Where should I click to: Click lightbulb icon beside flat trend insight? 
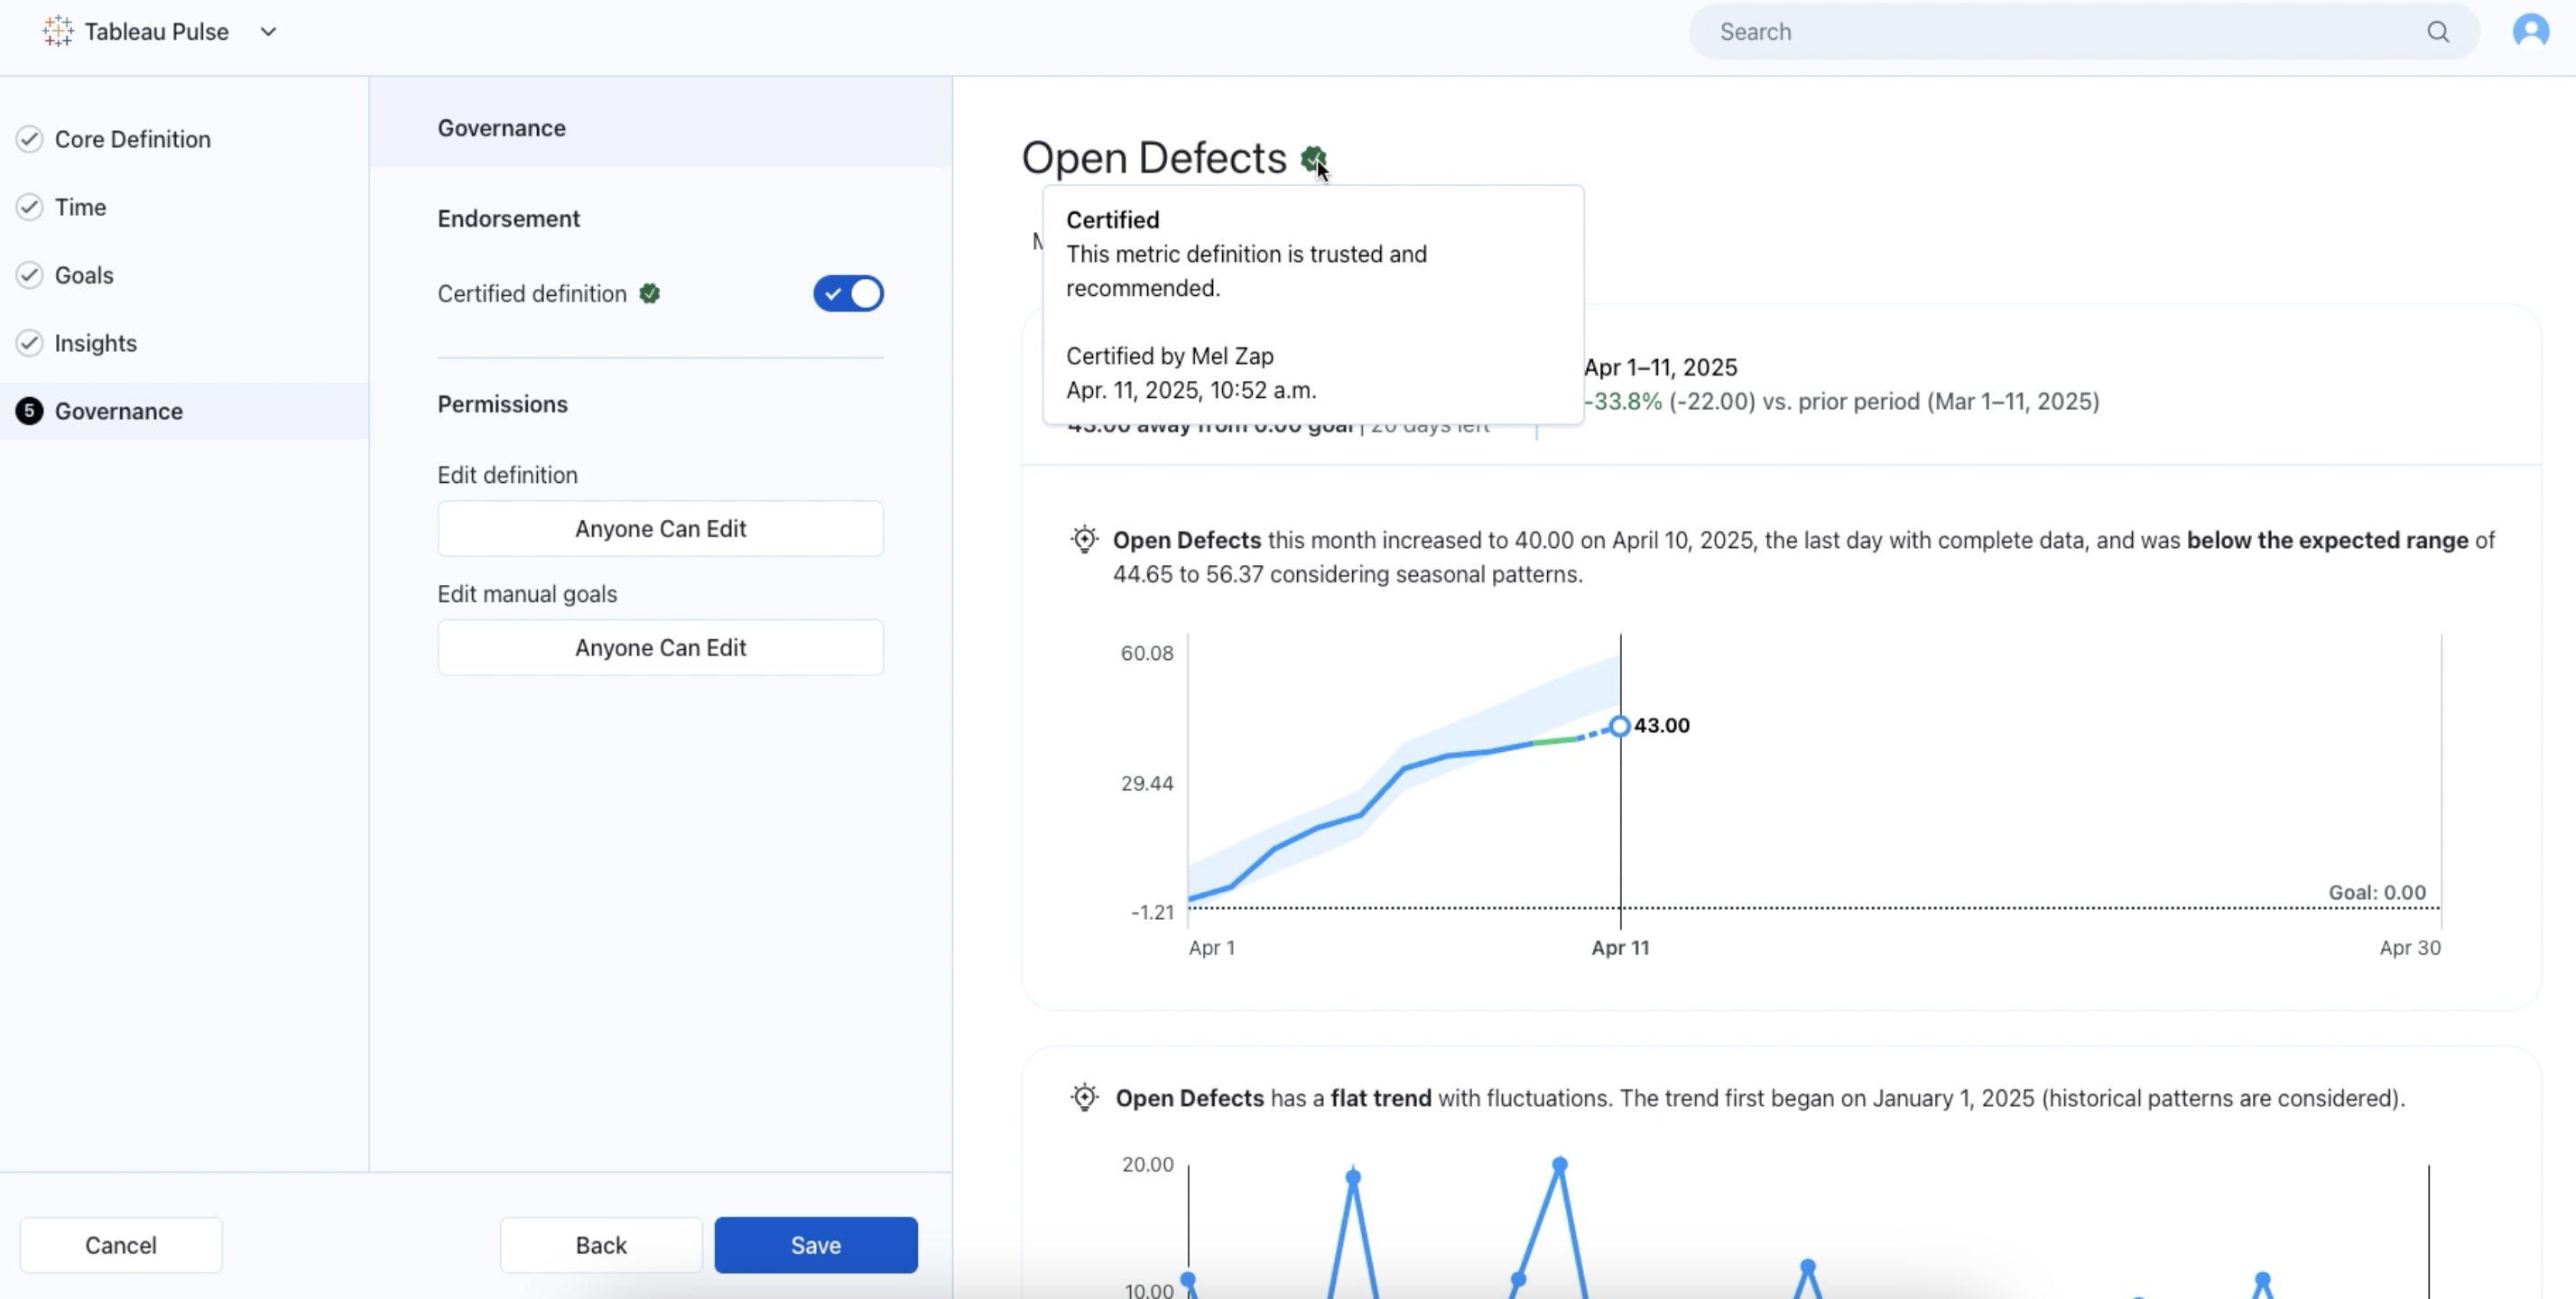[1084, 1098]
